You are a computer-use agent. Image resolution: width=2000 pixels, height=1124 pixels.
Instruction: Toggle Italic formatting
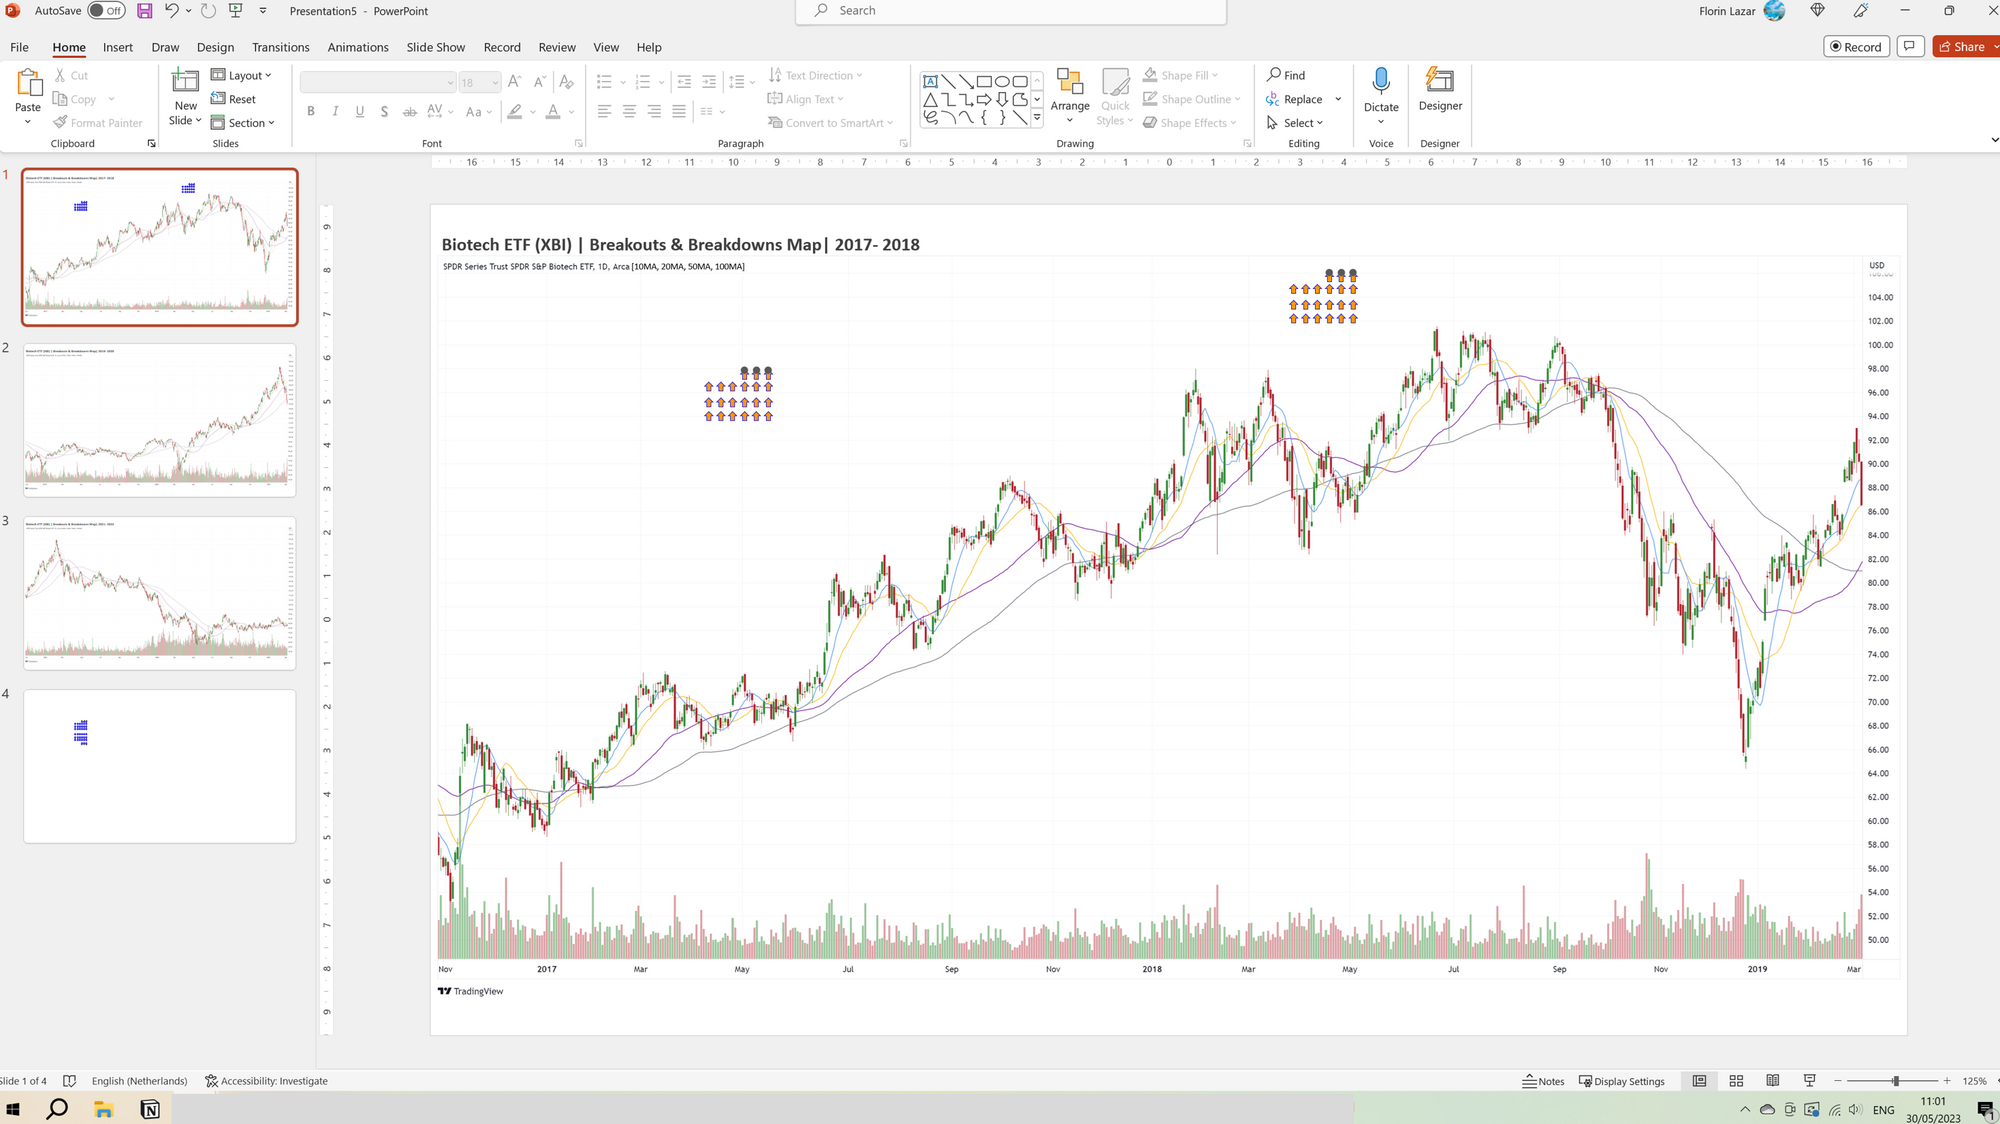(x=335, y=112)
